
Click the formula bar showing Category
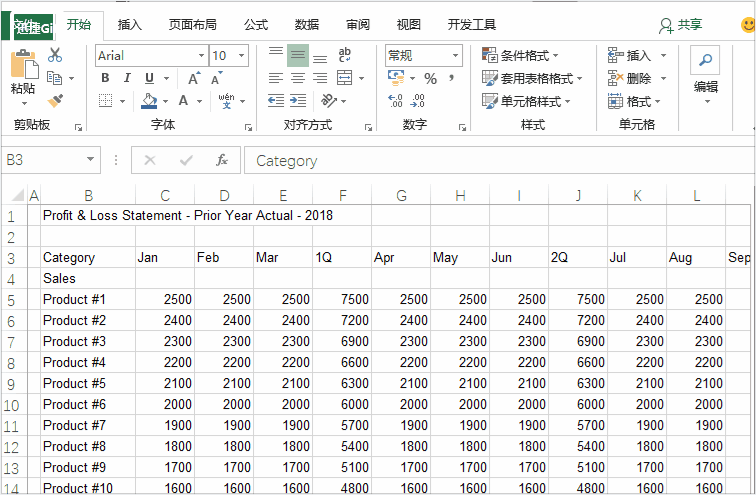tap(499, 160)
